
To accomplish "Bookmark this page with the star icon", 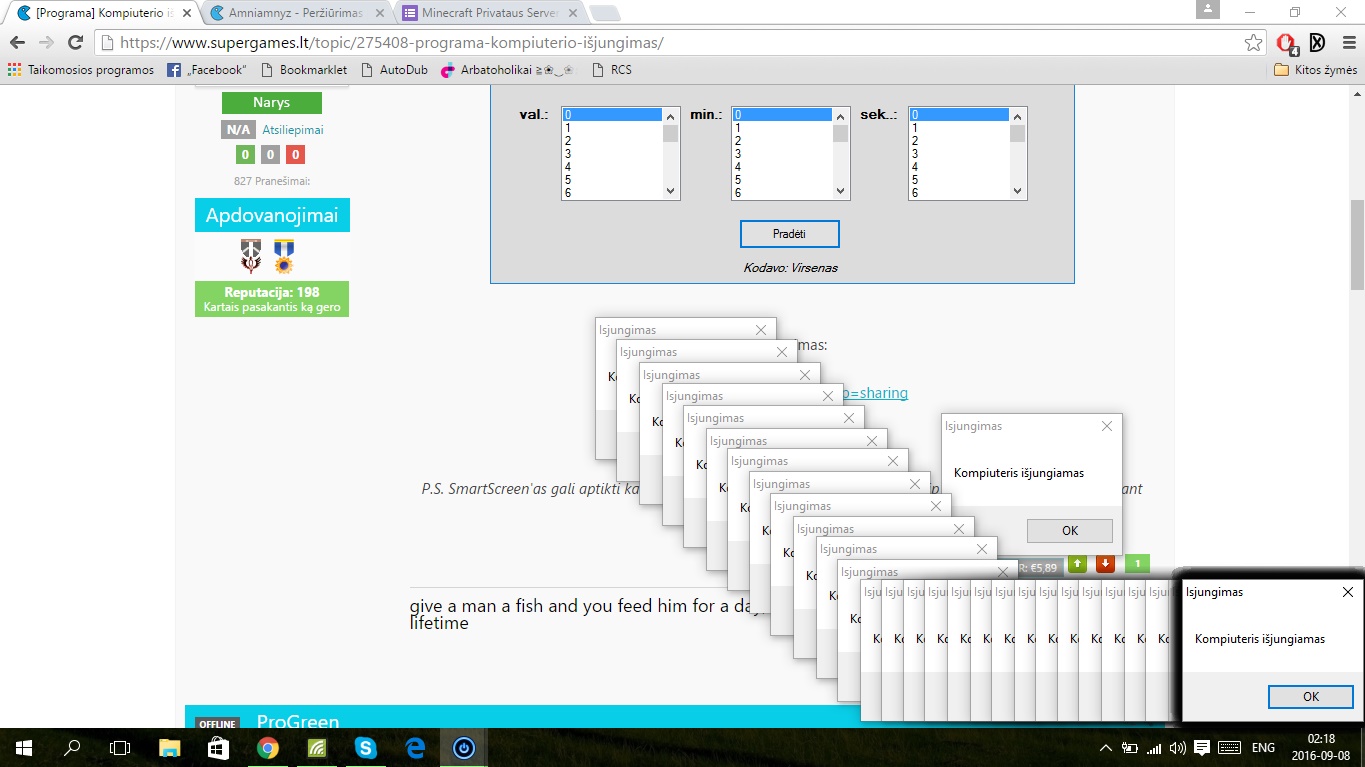I will [x=1253, y=43].
